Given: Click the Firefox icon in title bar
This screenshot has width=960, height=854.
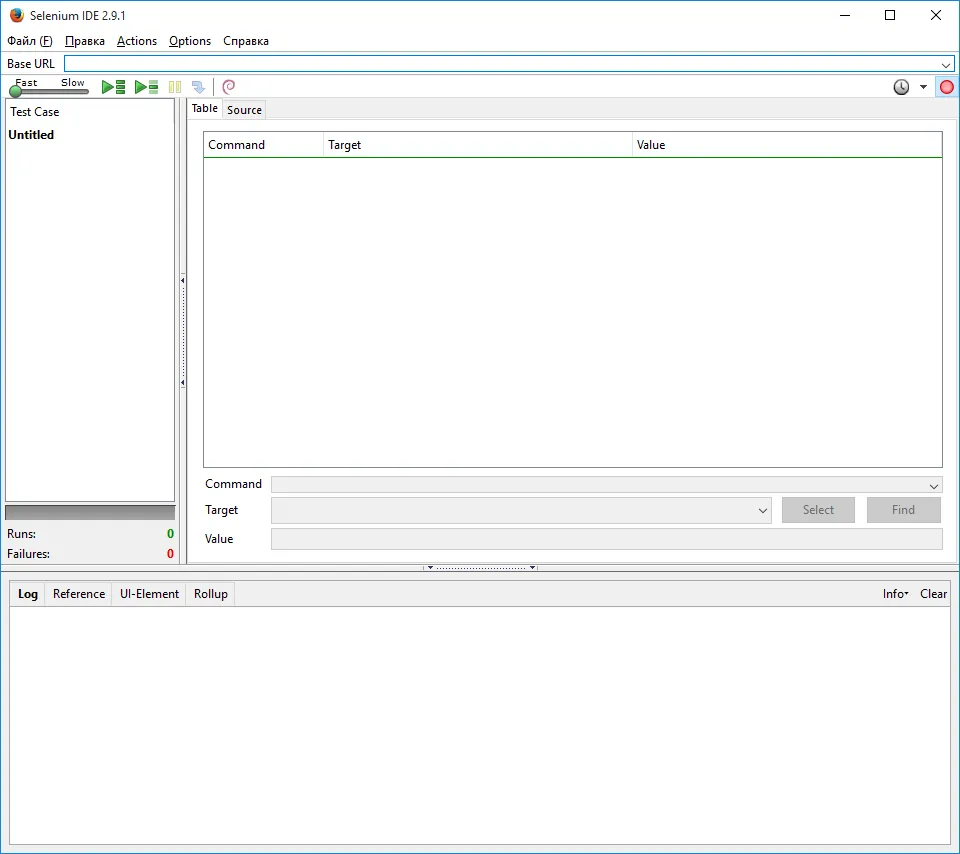Looking at the screenshot, I should pos(17,15).
